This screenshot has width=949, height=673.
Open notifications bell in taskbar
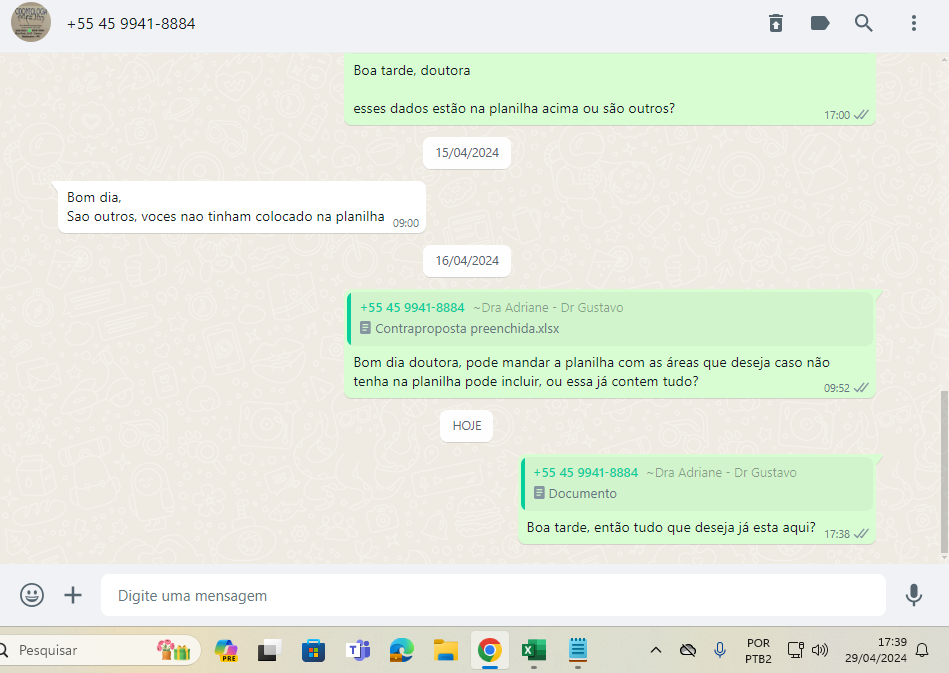tap(922, 650)
